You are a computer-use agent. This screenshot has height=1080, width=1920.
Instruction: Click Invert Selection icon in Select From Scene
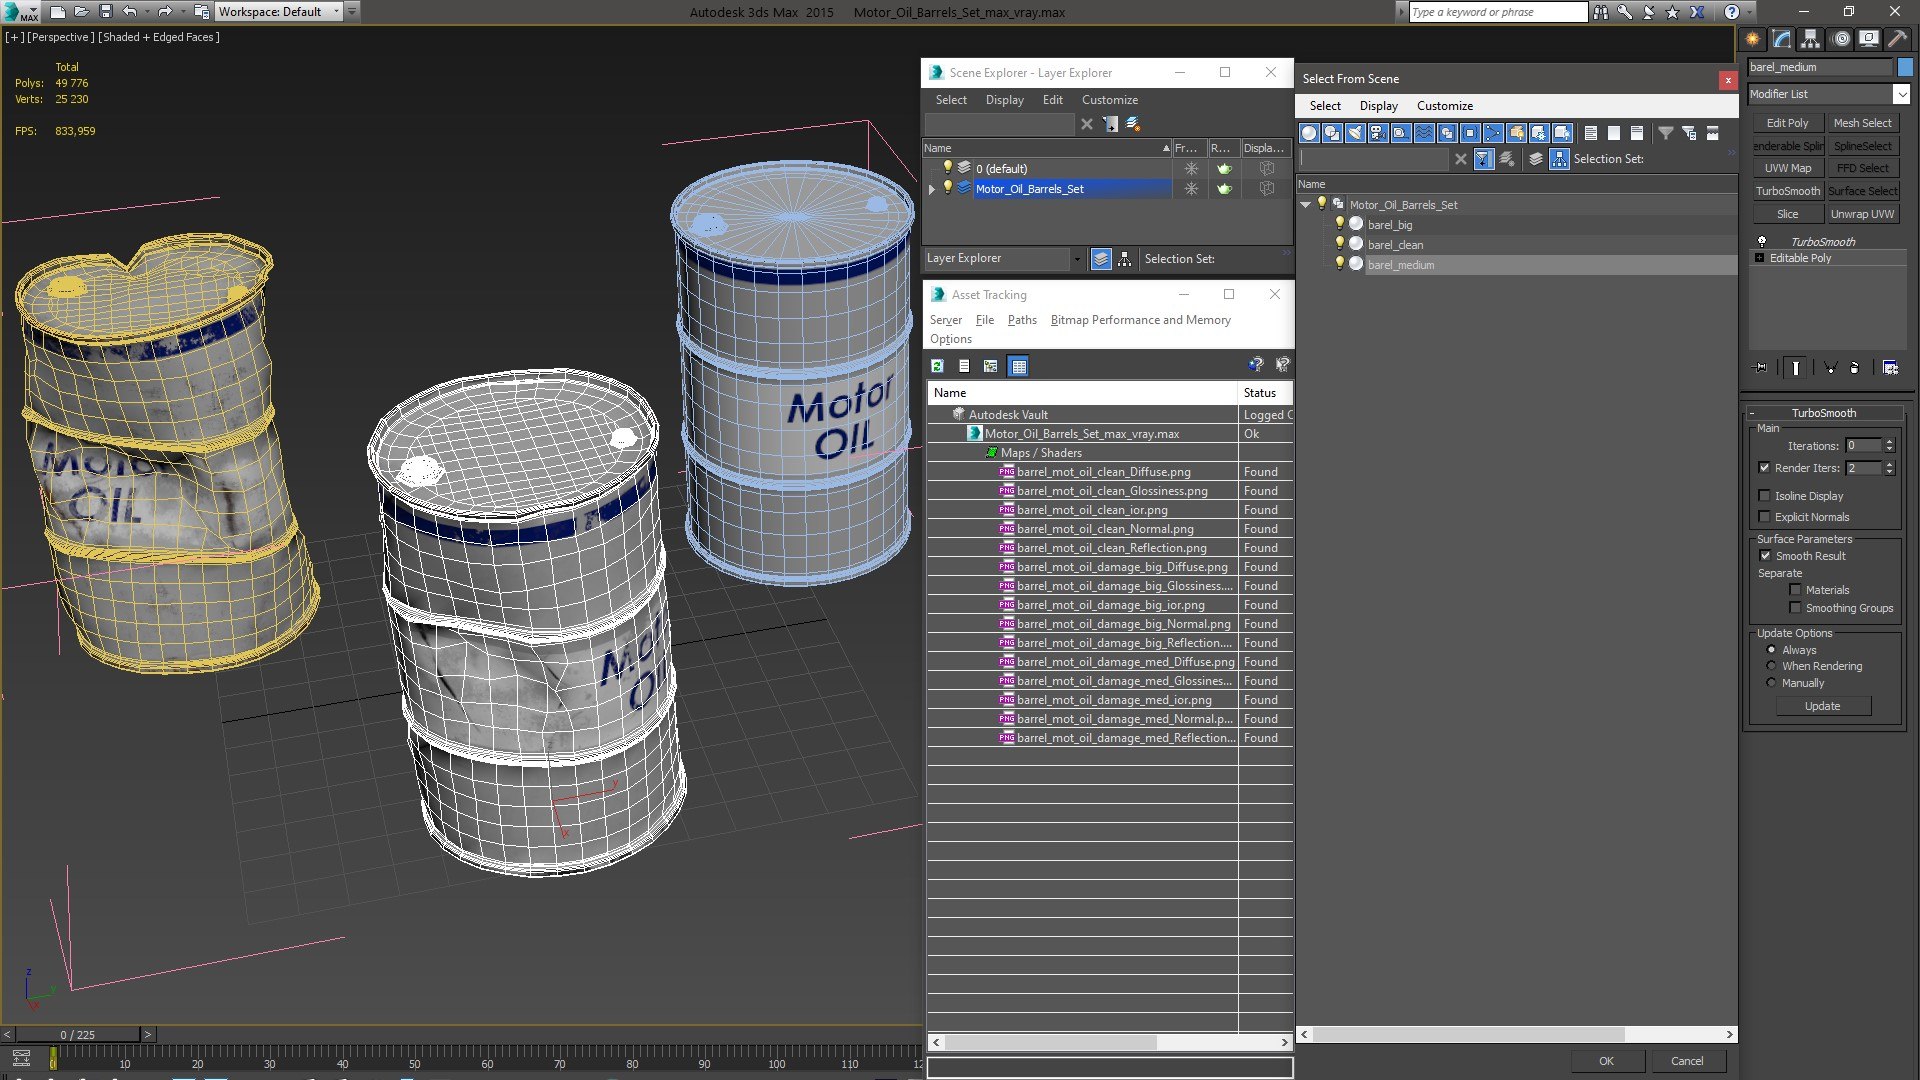[1637, 133]
